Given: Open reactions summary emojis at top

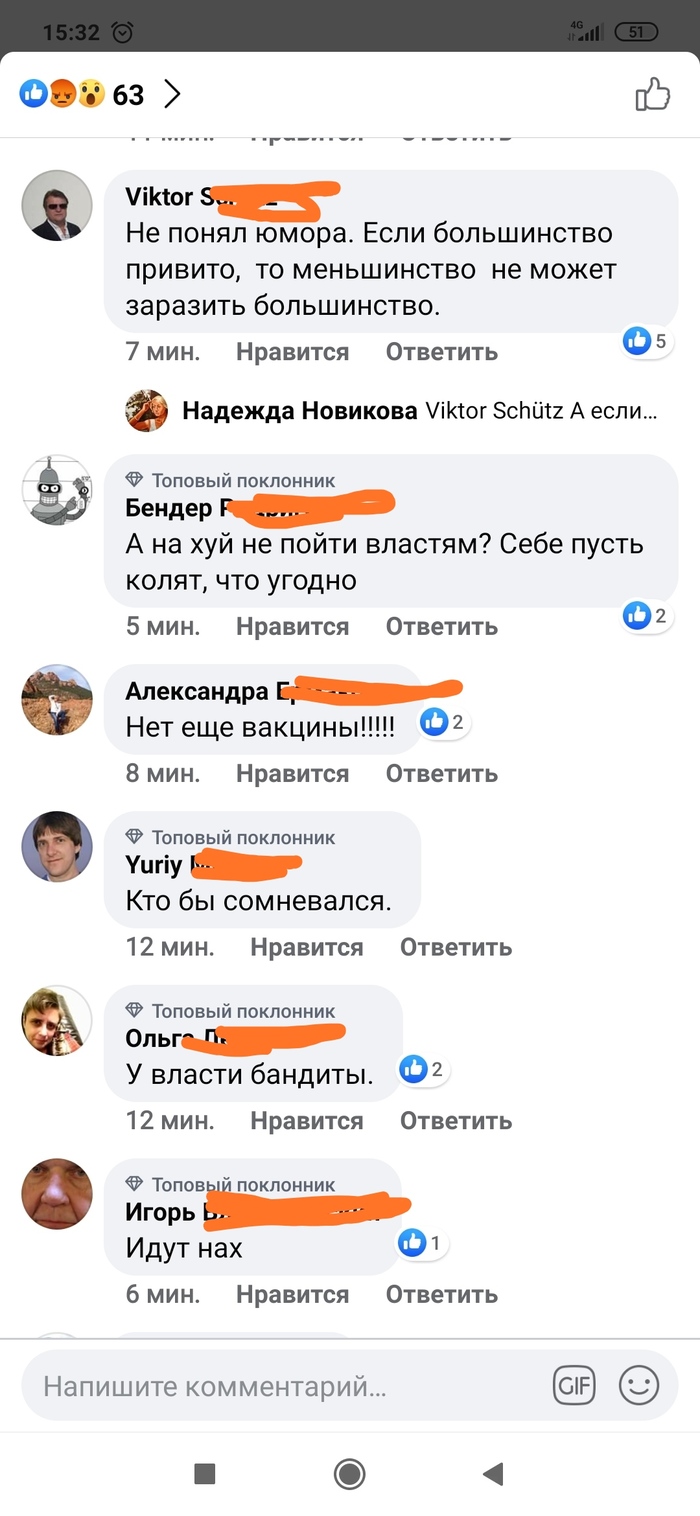Looking at the screenshot, I should pos(62,95).
